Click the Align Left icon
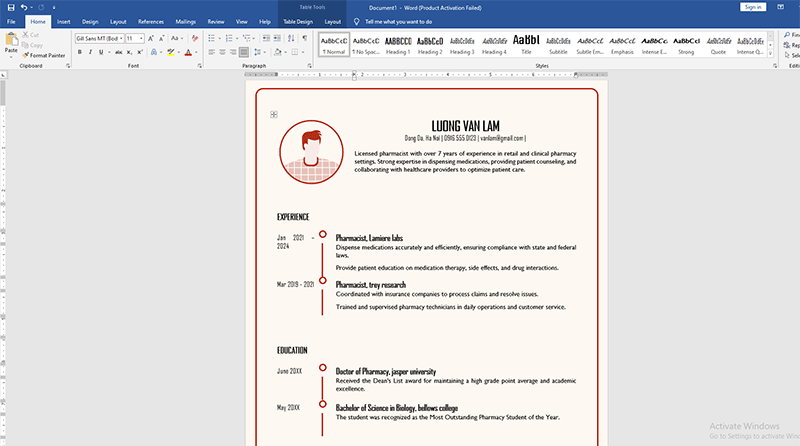This screenshot has height=446, width=800. click(212, 52)
